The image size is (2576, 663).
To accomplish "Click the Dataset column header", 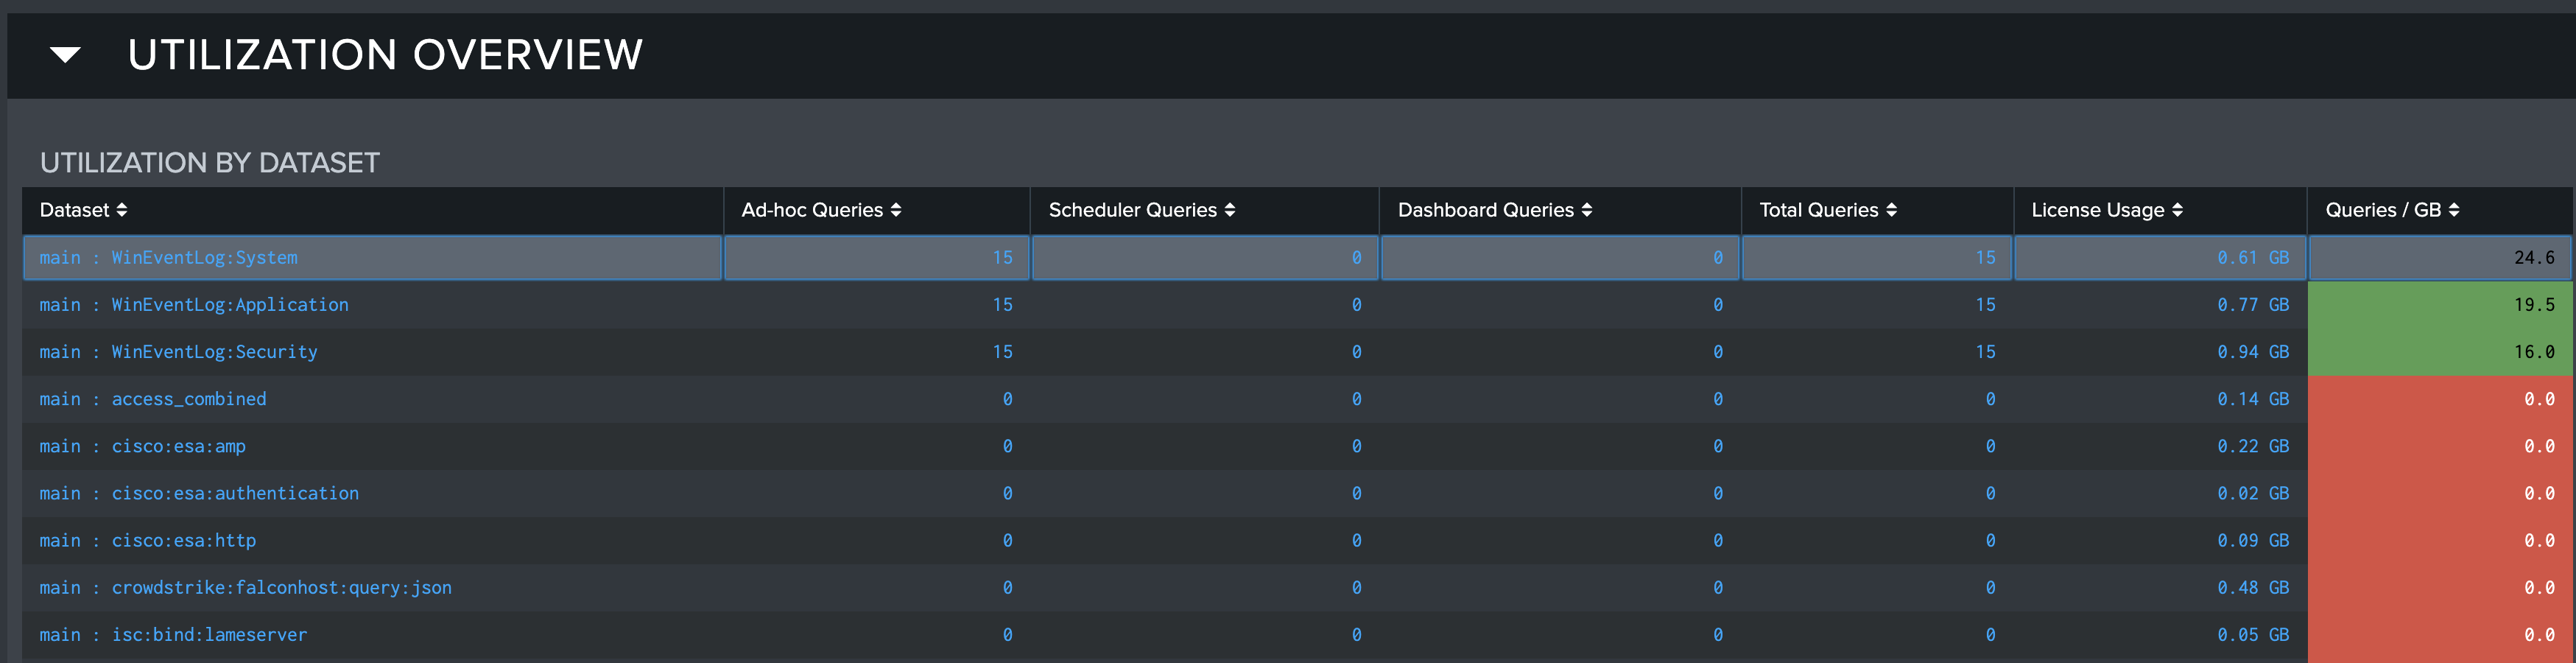I will pos(75,210).
